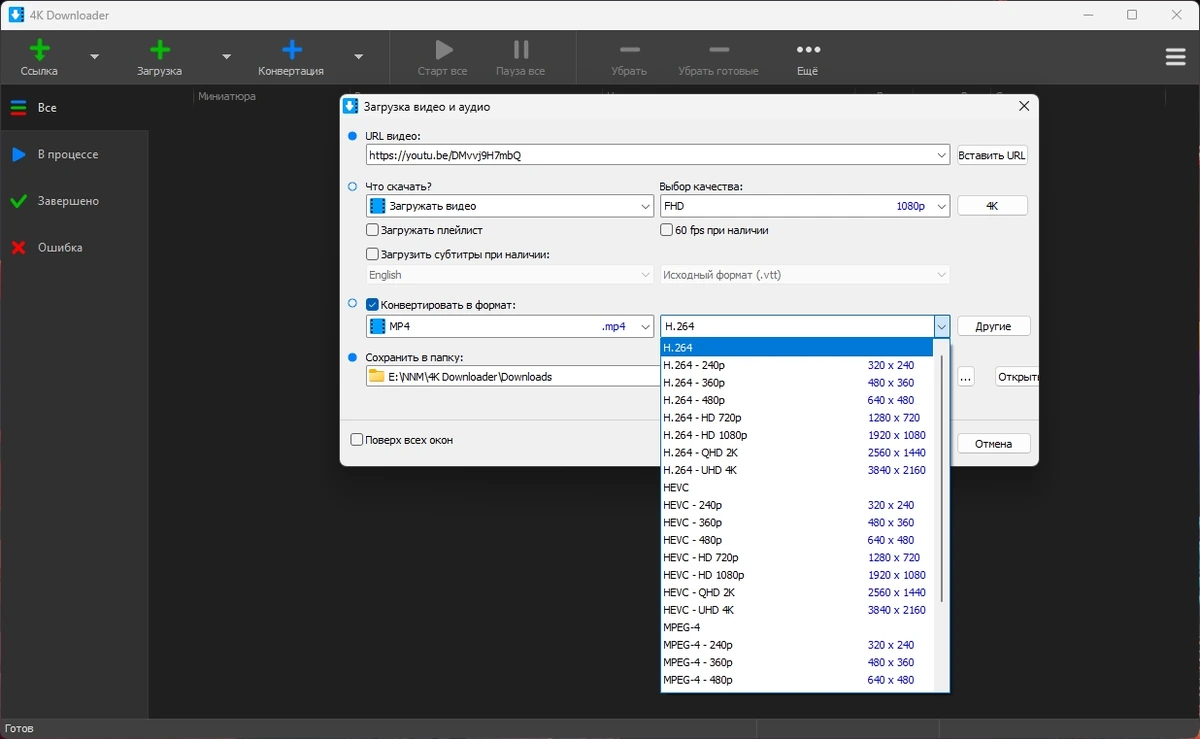Click the green plus Ссылка icon
Viewport: 1200px width, 739px height.
click(x=39, y=50)
